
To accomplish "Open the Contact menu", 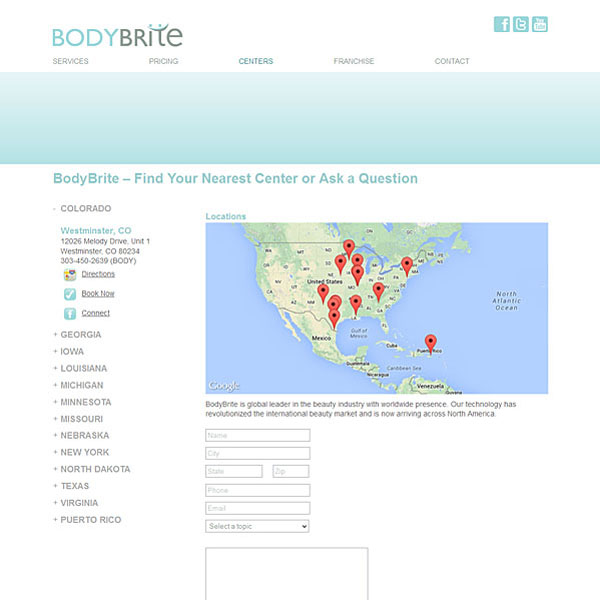I will coord(452,61).
